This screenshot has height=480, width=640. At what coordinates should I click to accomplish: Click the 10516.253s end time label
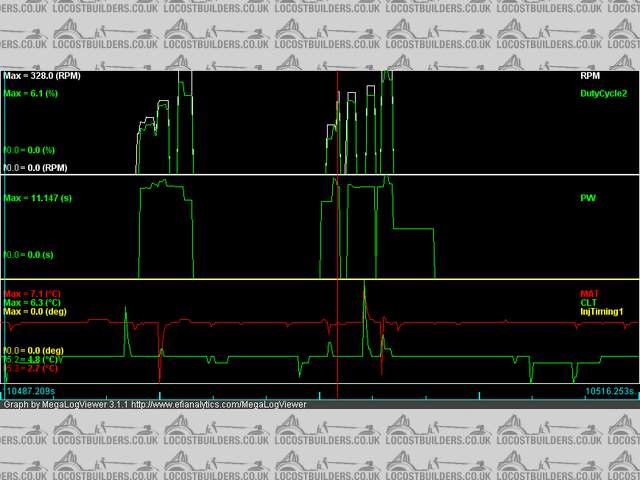coord(609,391)
